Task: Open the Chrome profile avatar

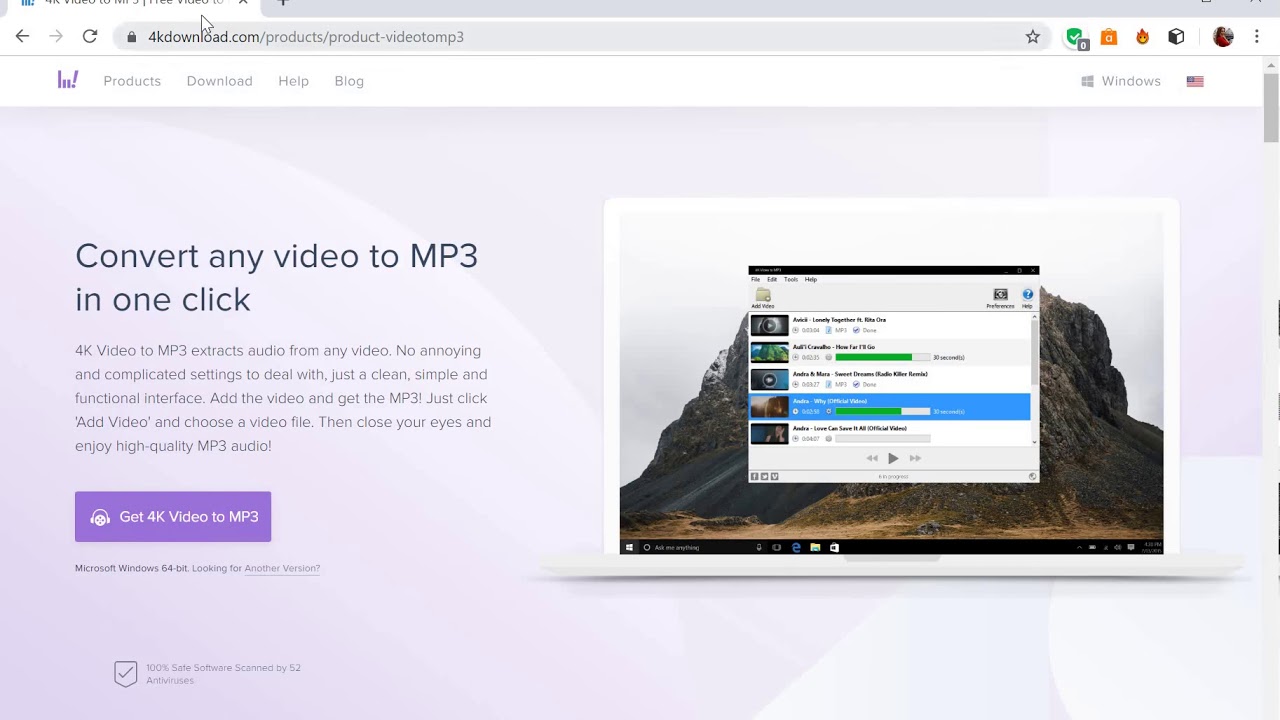Action: pos(1223,37)
